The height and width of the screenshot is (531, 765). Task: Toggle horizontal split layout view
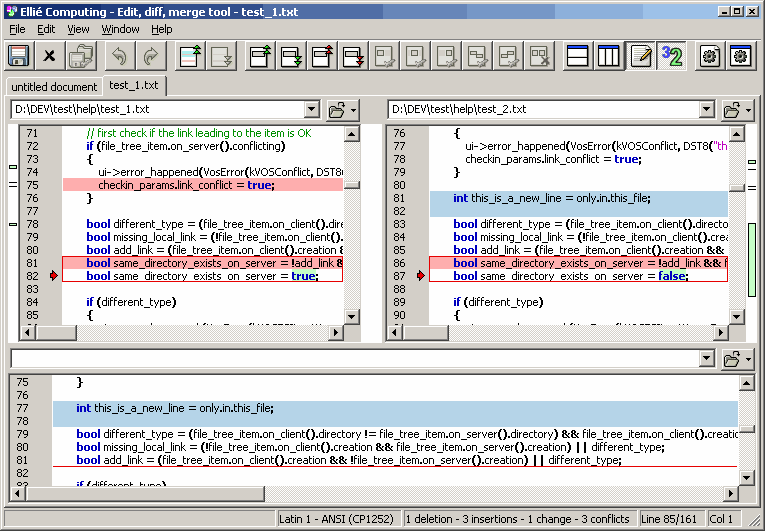(x=577, y=56)
